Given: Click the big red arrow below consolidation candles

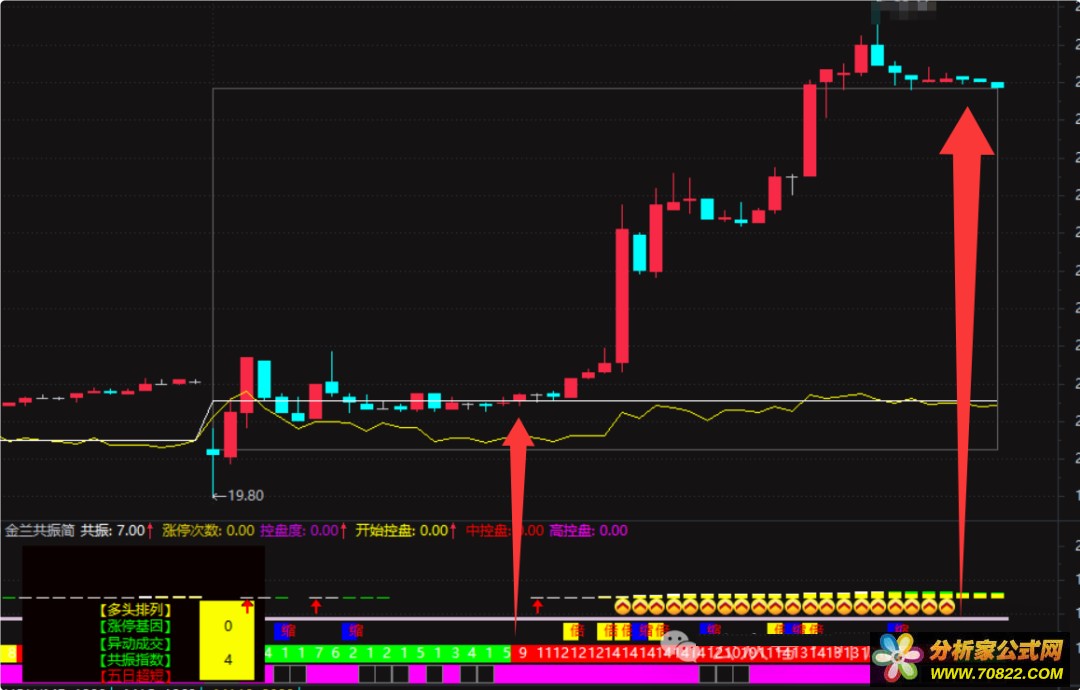Looking at the screenshot, I should (x=517, y=523).
